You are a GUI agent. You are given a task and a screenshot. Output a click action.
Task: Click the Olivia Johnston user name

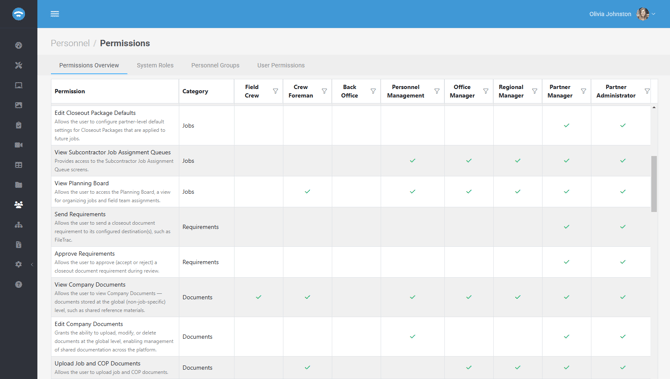pyautogui.click(x=610, y=14)
